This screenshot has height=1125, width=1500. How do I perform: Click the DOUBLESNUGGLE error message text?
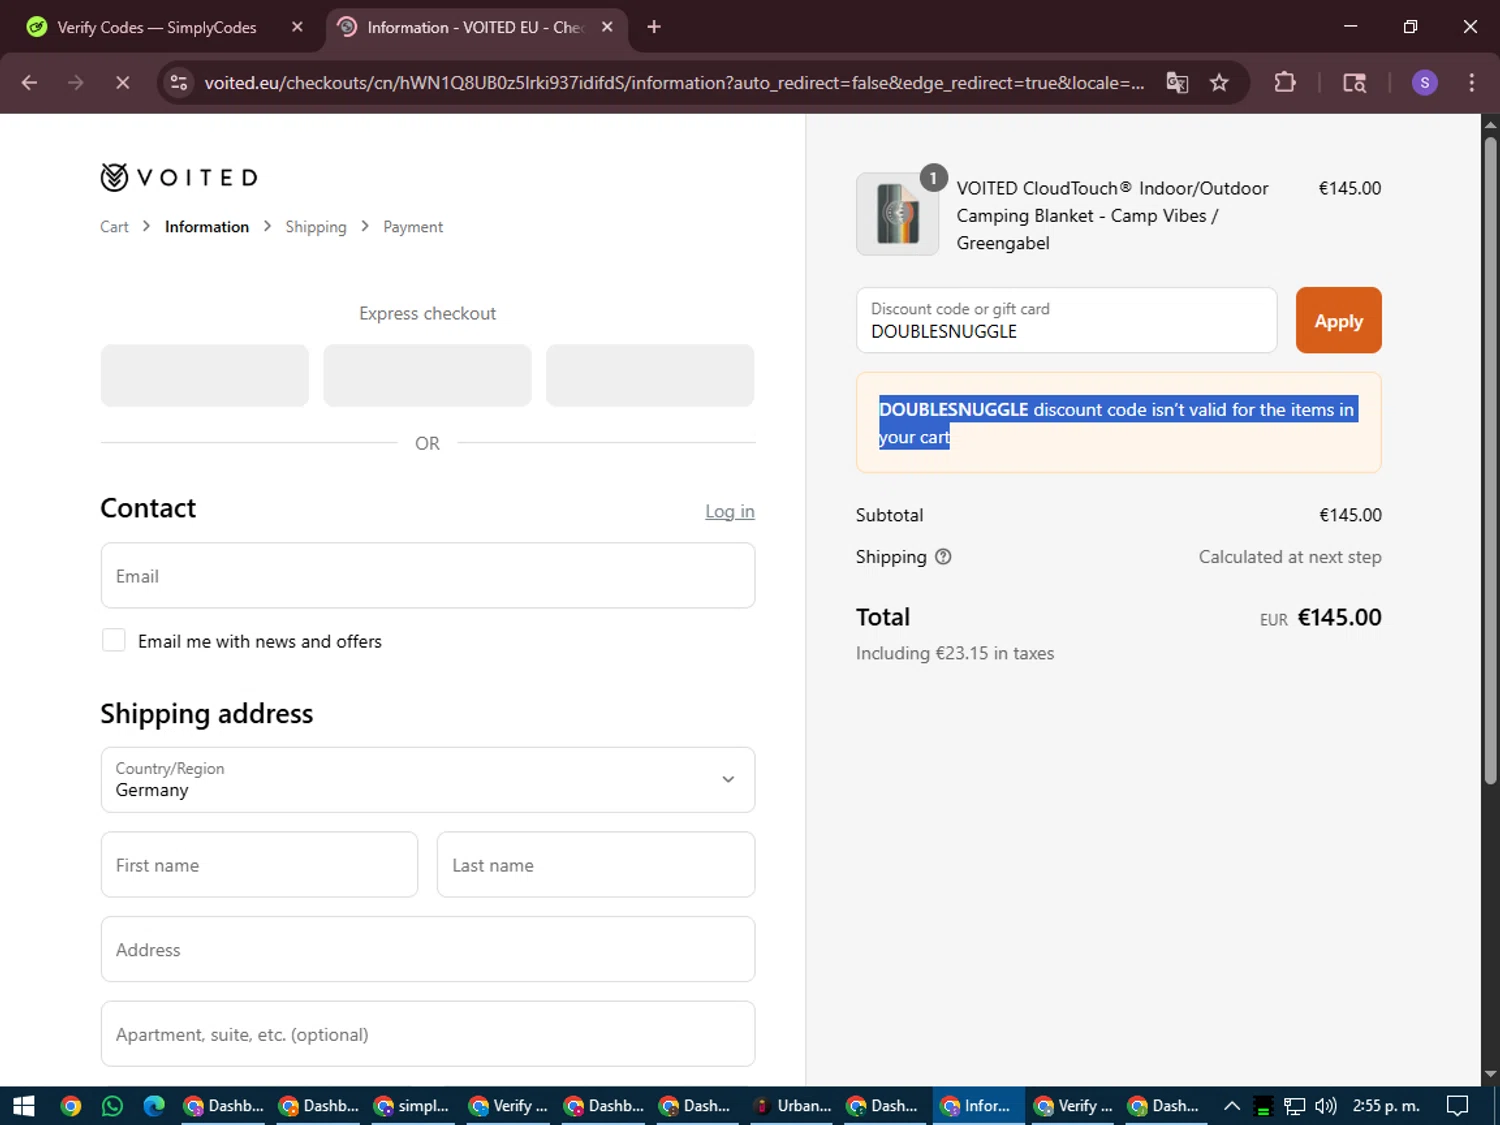(1117, 423)
